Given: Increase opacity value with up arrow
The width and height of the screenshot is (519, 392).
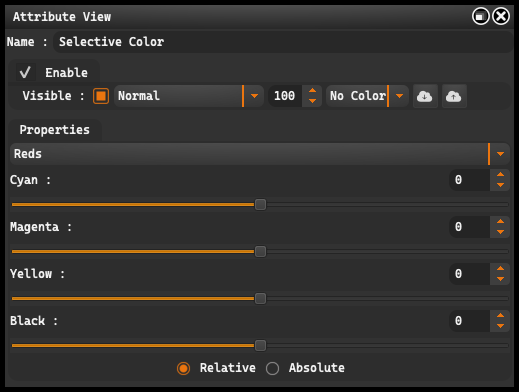Looking at the screenshot, I should 312,91.
